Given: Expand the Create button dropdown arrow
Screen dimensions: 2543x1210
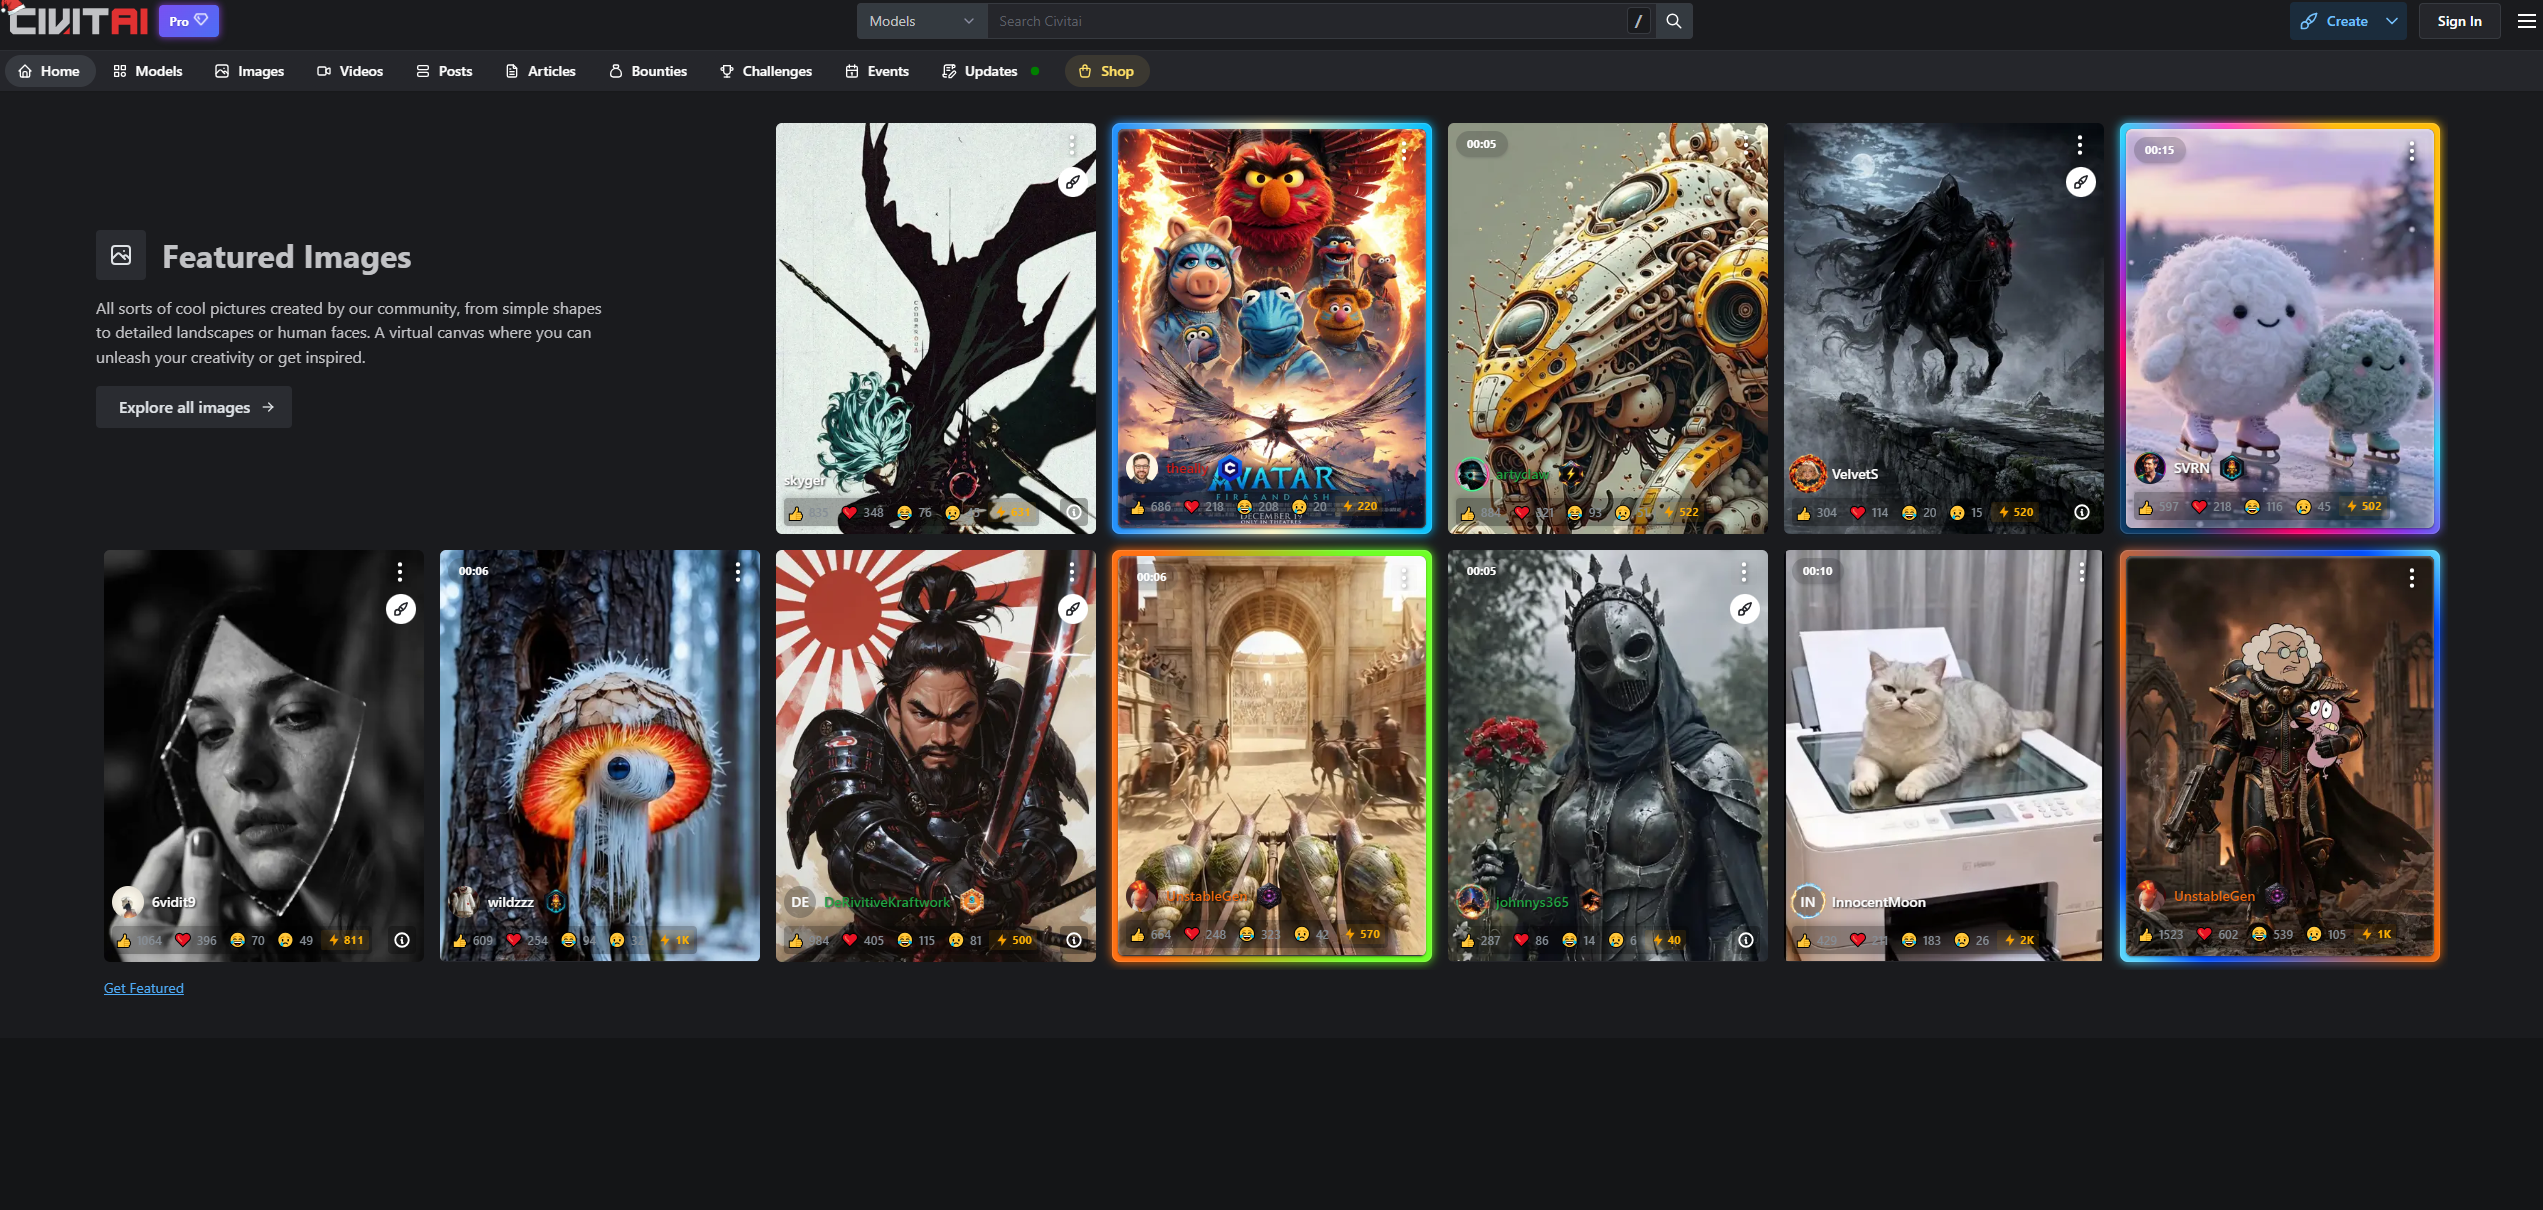Looking at the screenshot, I should (2392, 21).
